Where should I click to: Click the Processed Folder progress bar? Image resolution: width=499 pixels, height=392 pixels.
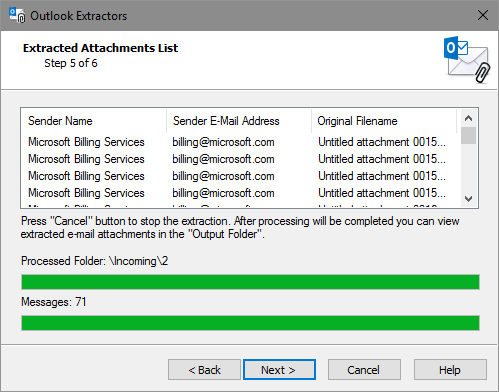pos(250,282)
